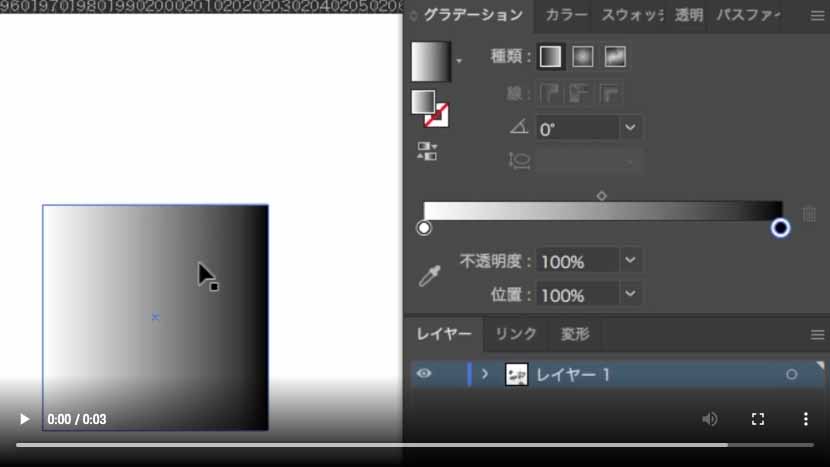Open the gradient preset dropdown arrow
The width and height of the screenshot is (830, 467).
459,61
